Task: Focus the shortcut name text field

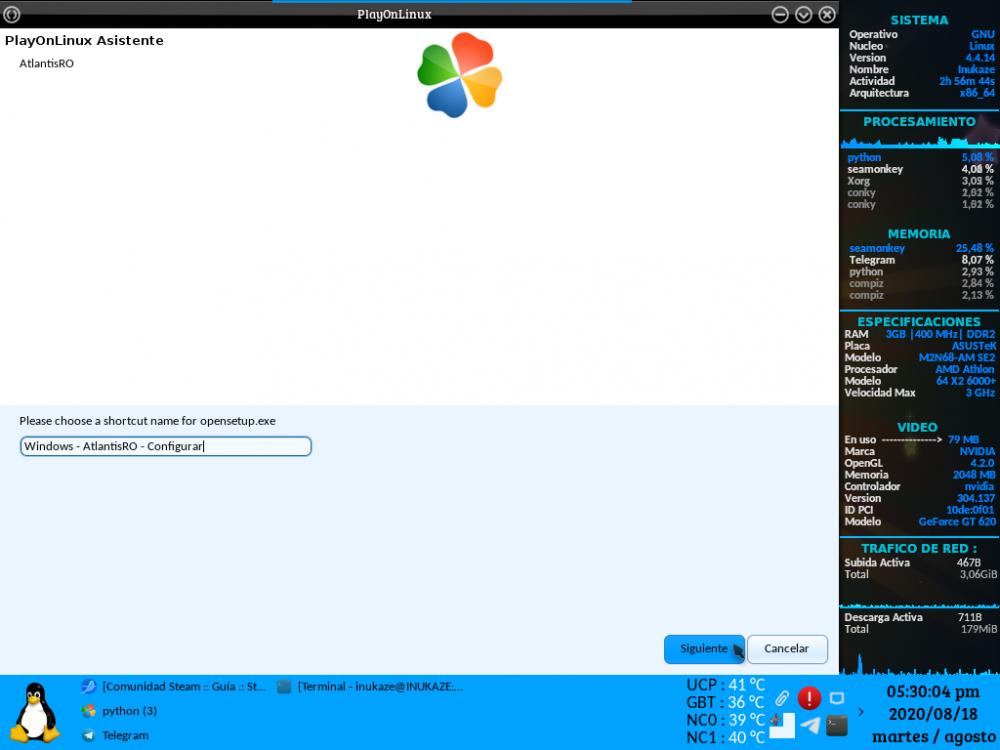Action: [x=166, y=446]
